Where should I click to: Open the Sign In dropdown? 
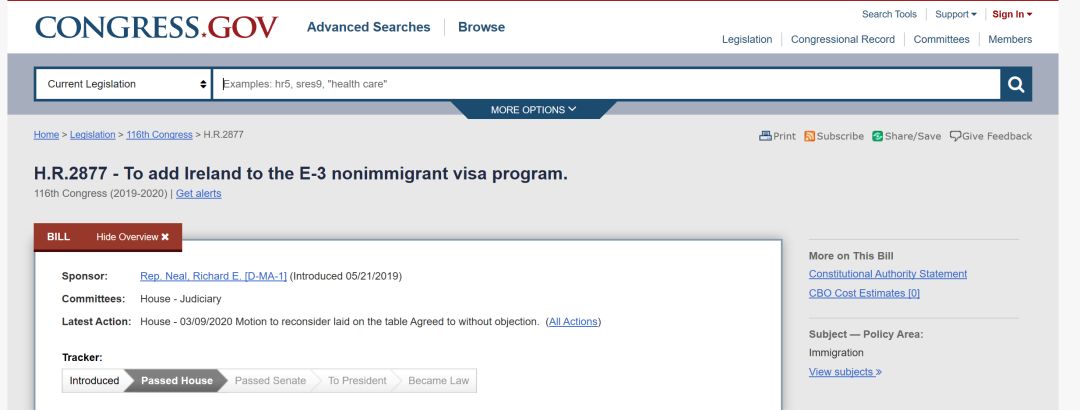(x=1012, y=14)
